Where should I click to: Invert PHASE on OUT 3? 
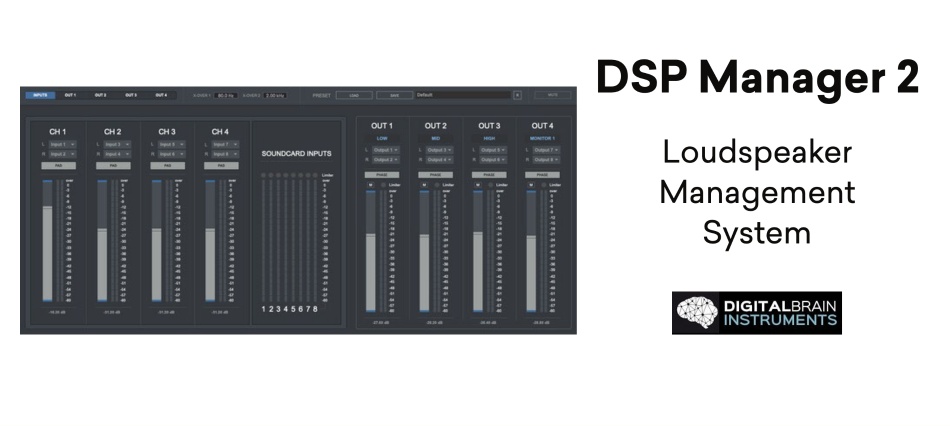coord(490,175)
